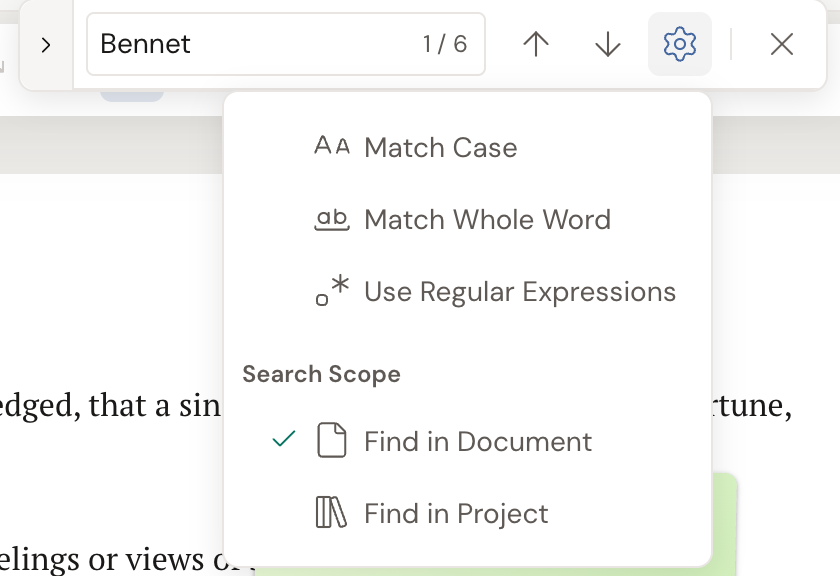Close the search options gear menu
This screenshot has height=576, width=840.
[x=680, y=44]
